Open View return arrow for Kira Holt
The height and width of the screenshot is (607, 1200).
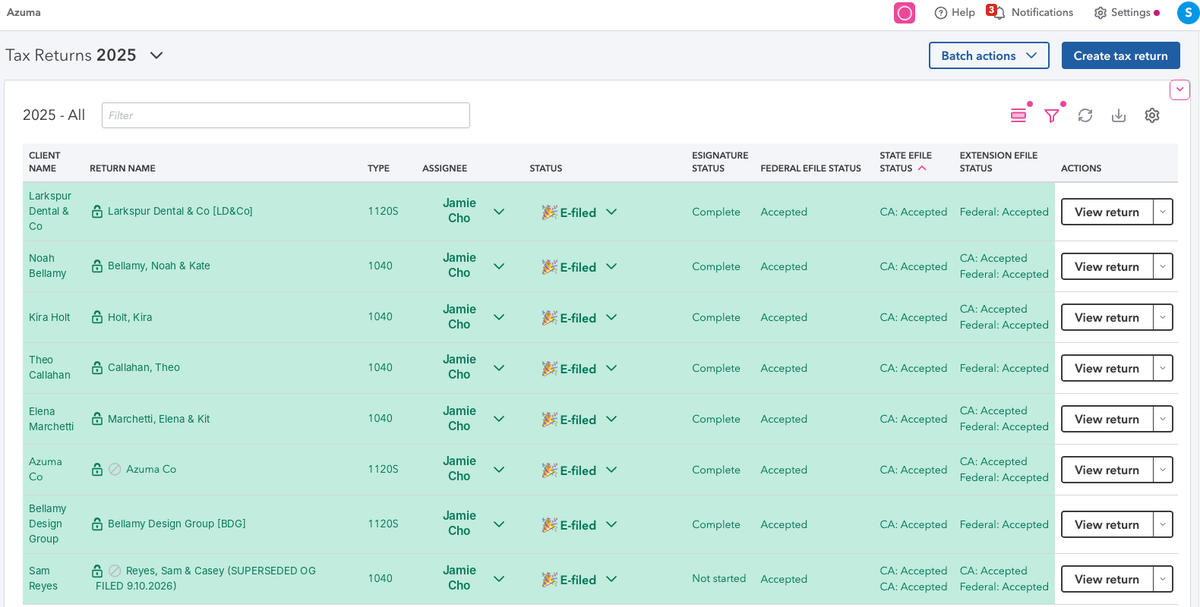tap(1162, 317)
